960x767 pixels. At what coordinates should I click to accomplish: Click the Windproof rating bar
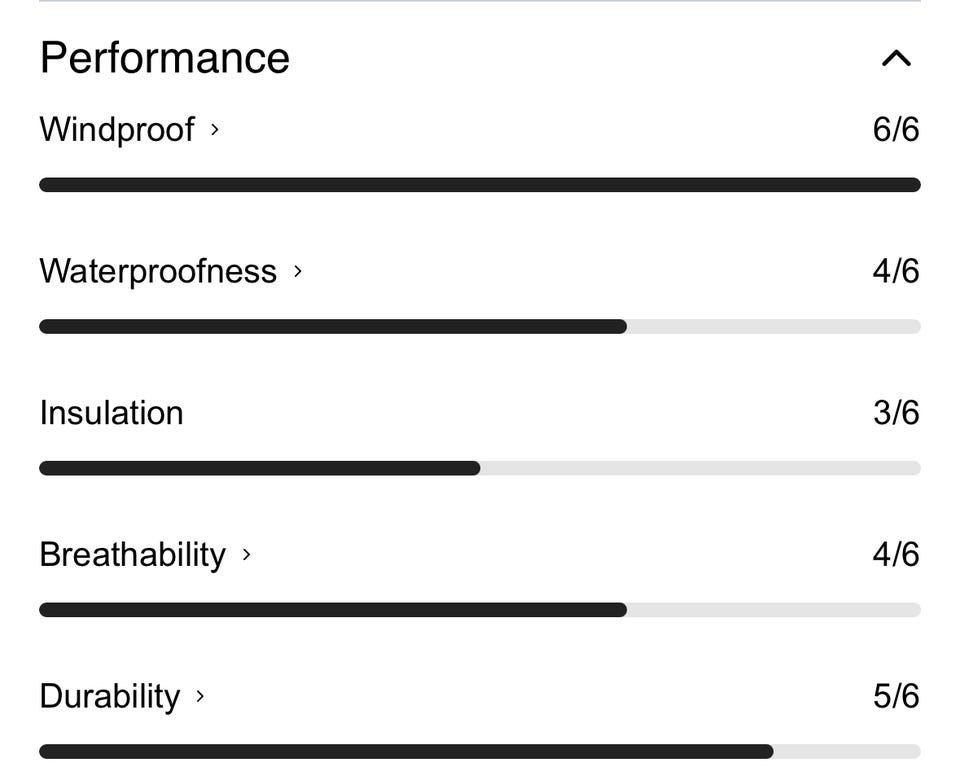coord(479,185)
